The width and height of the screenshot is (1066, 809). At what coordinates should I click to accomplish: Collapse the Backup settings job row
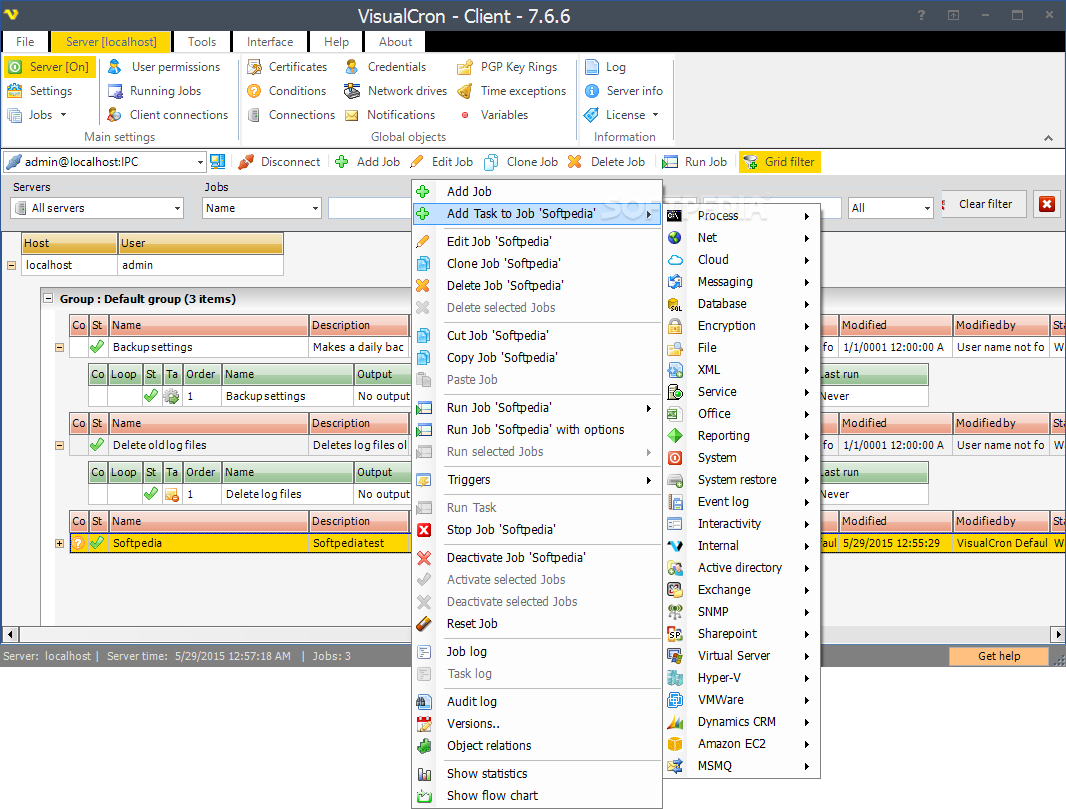[x=59, y=347]
